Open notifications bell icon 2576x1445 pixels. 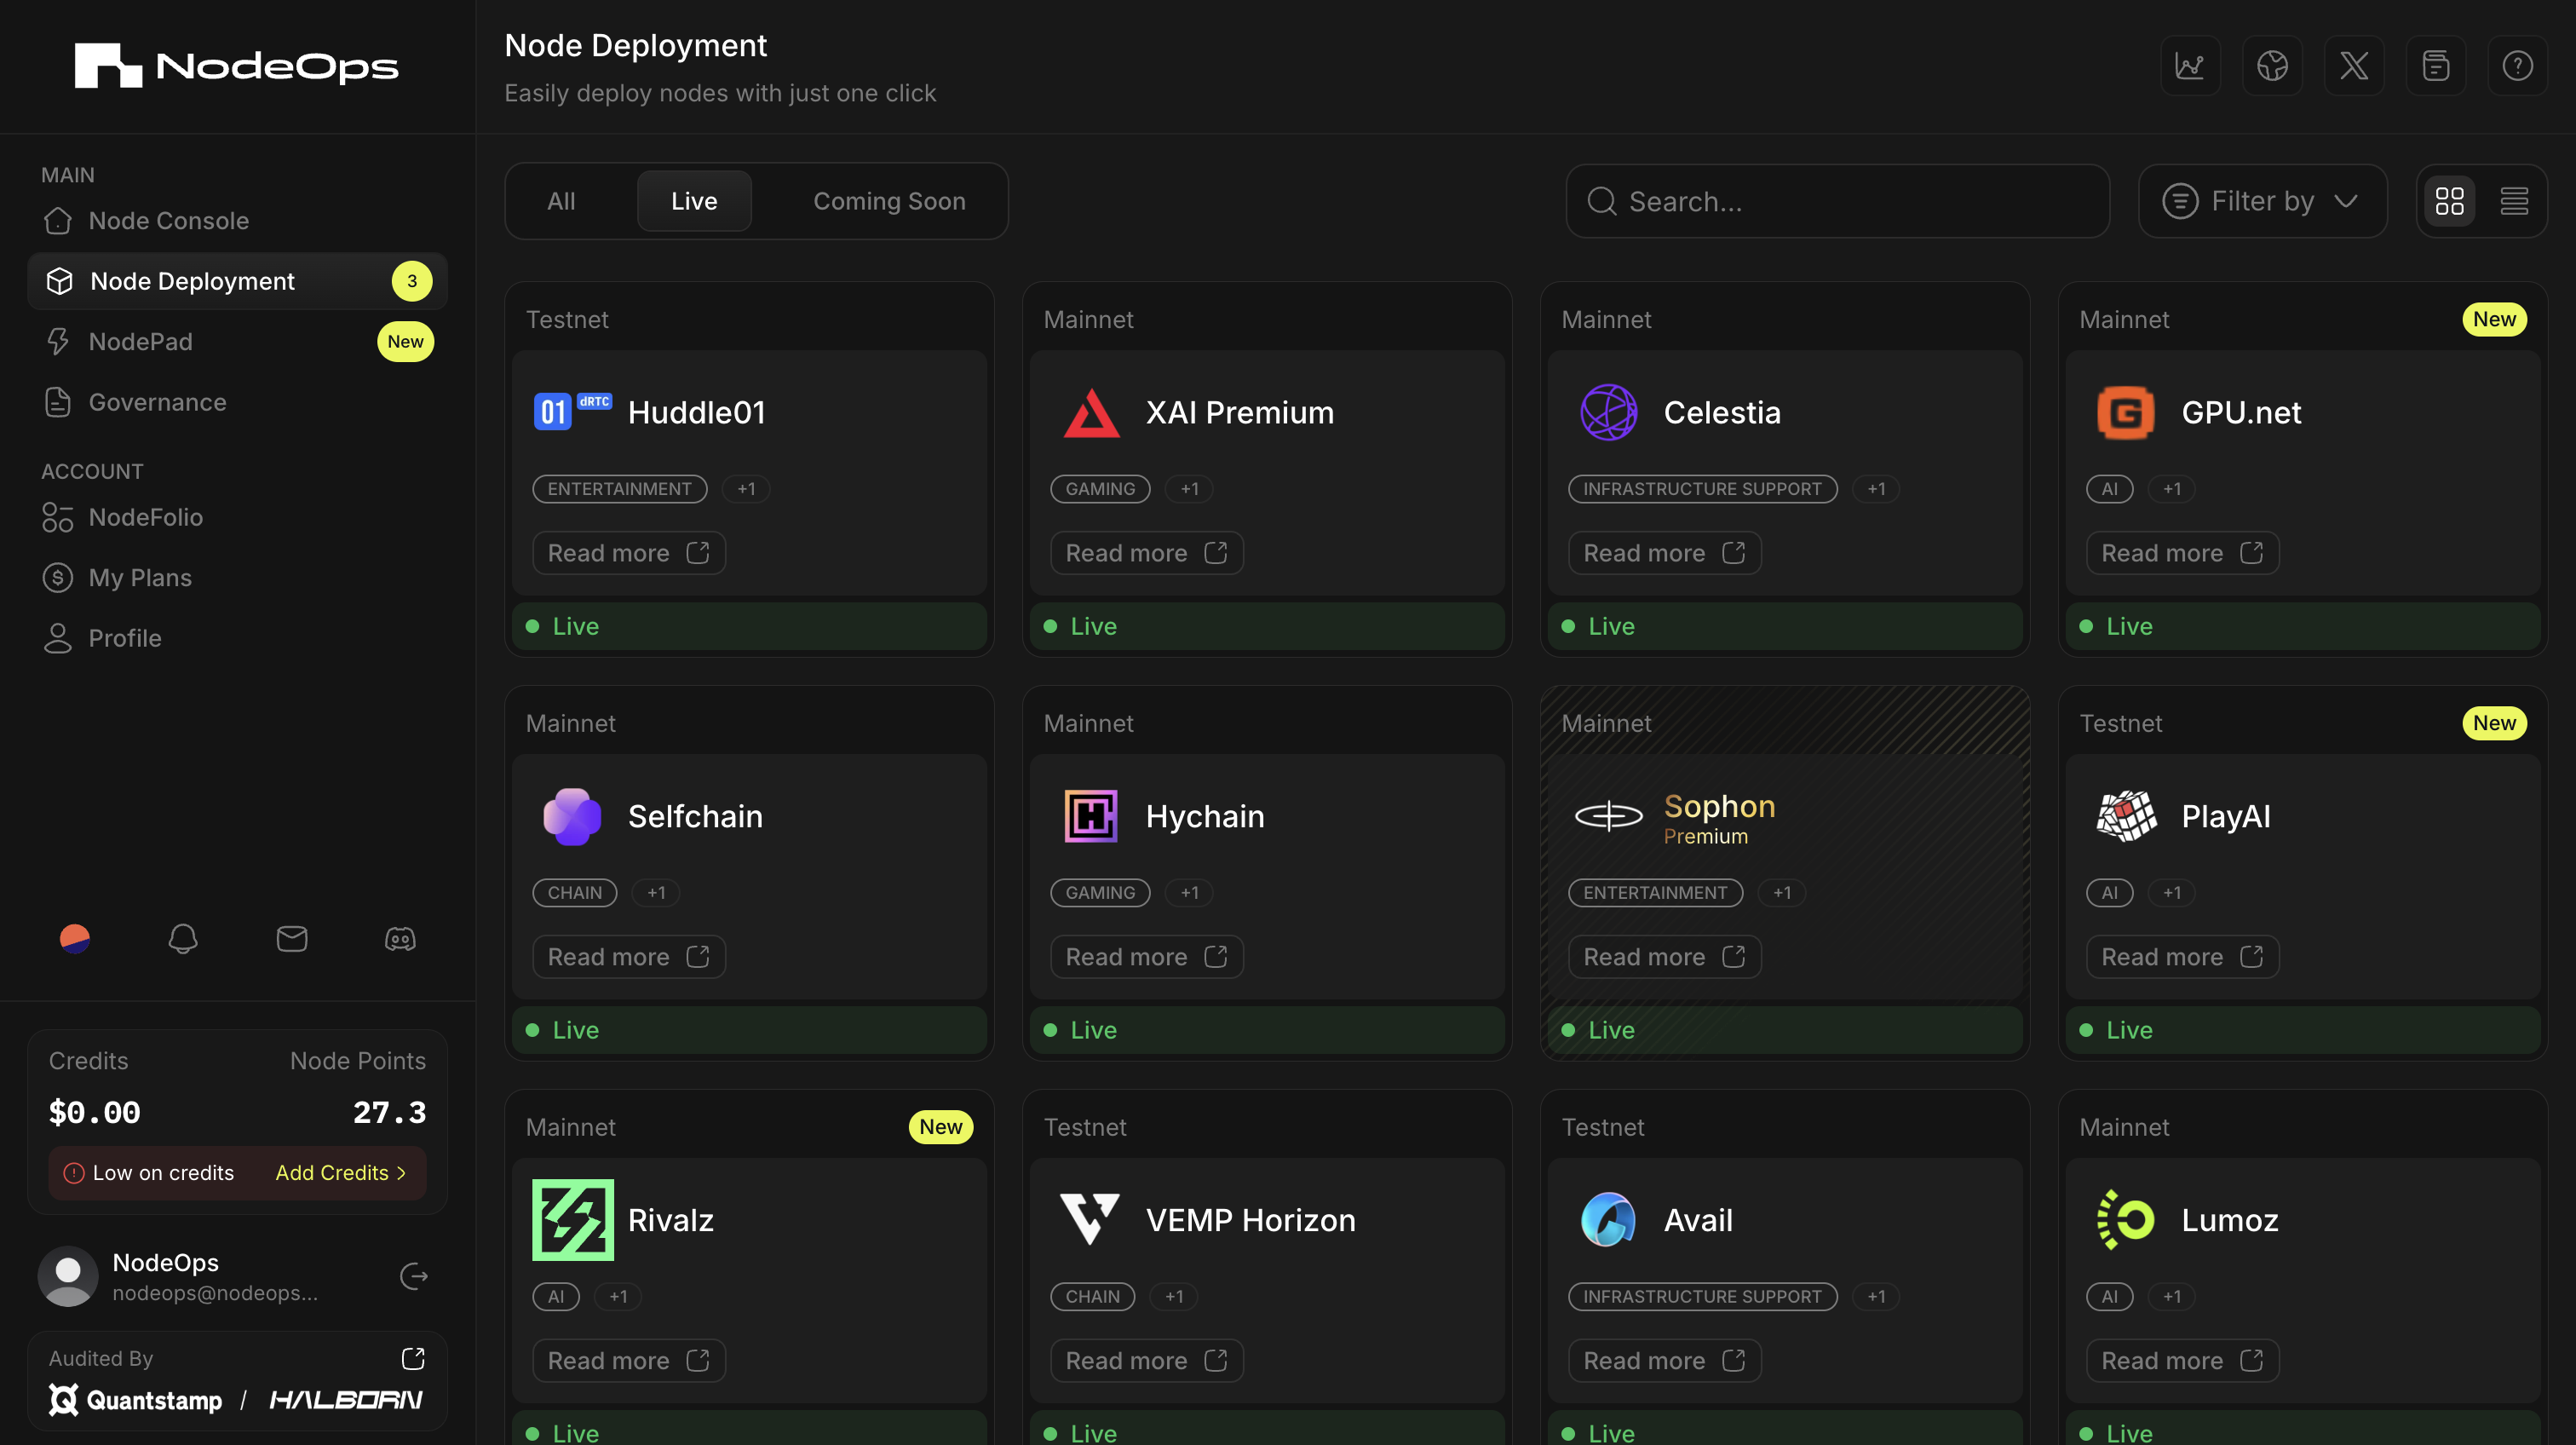point(183,939)
